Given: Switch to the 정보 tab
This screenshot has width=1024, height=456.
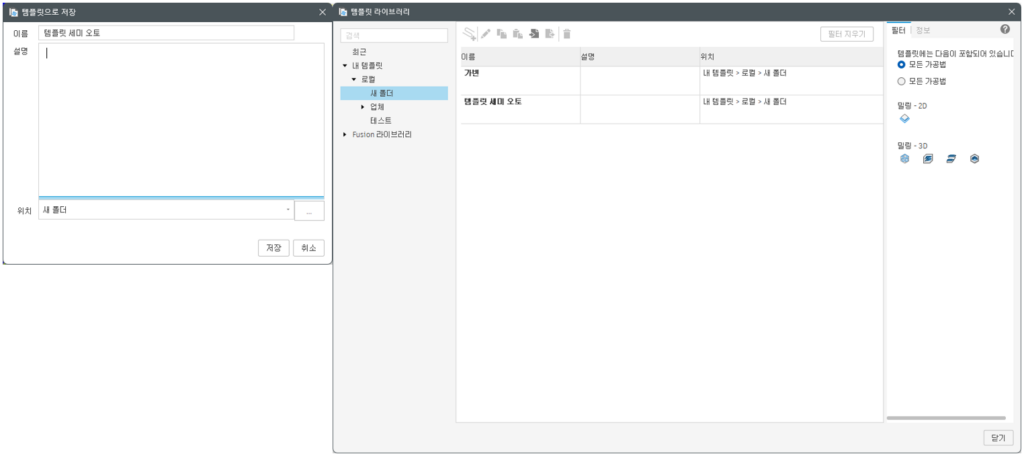Looking at the screenshot, I should 923,30.
